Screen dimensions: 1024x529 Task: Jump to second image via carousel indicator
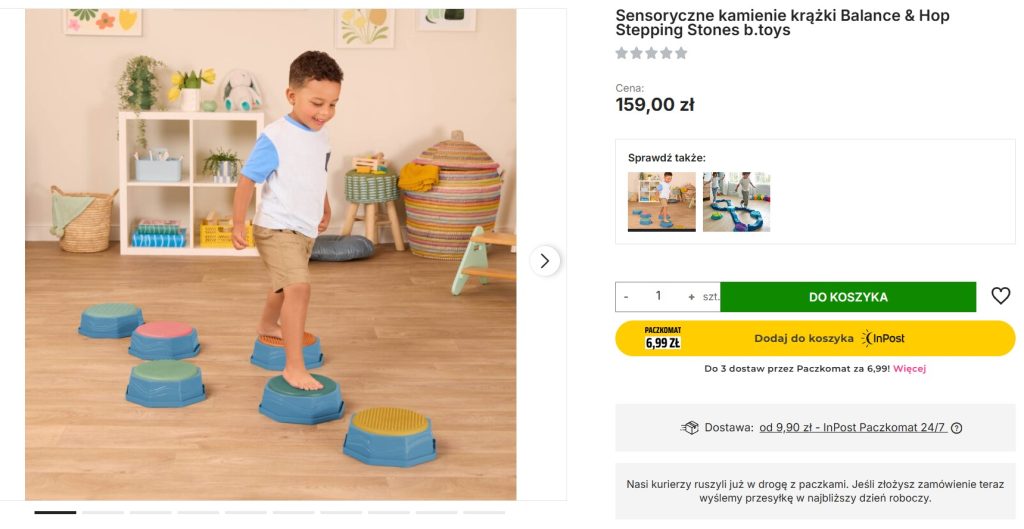coord(103,513)
